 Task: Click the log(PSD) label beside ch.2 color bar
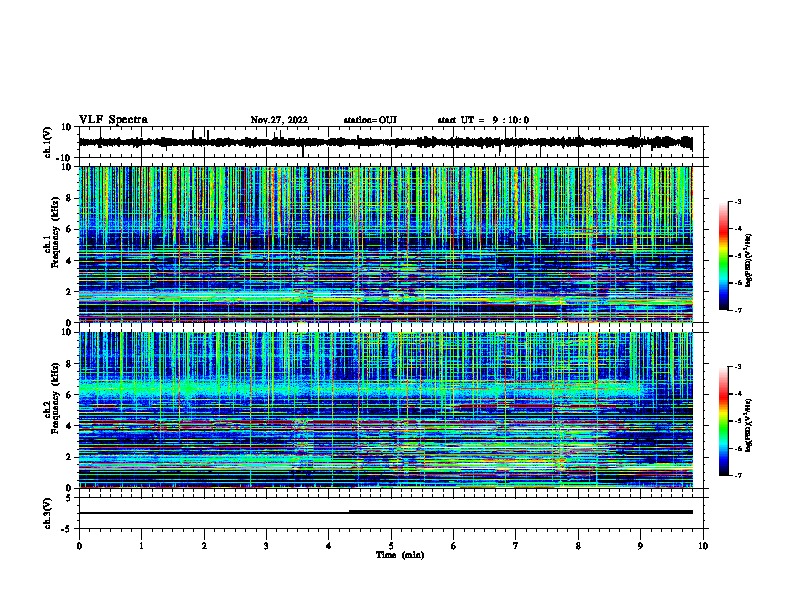pyautogui.click(x=748, y=425)
